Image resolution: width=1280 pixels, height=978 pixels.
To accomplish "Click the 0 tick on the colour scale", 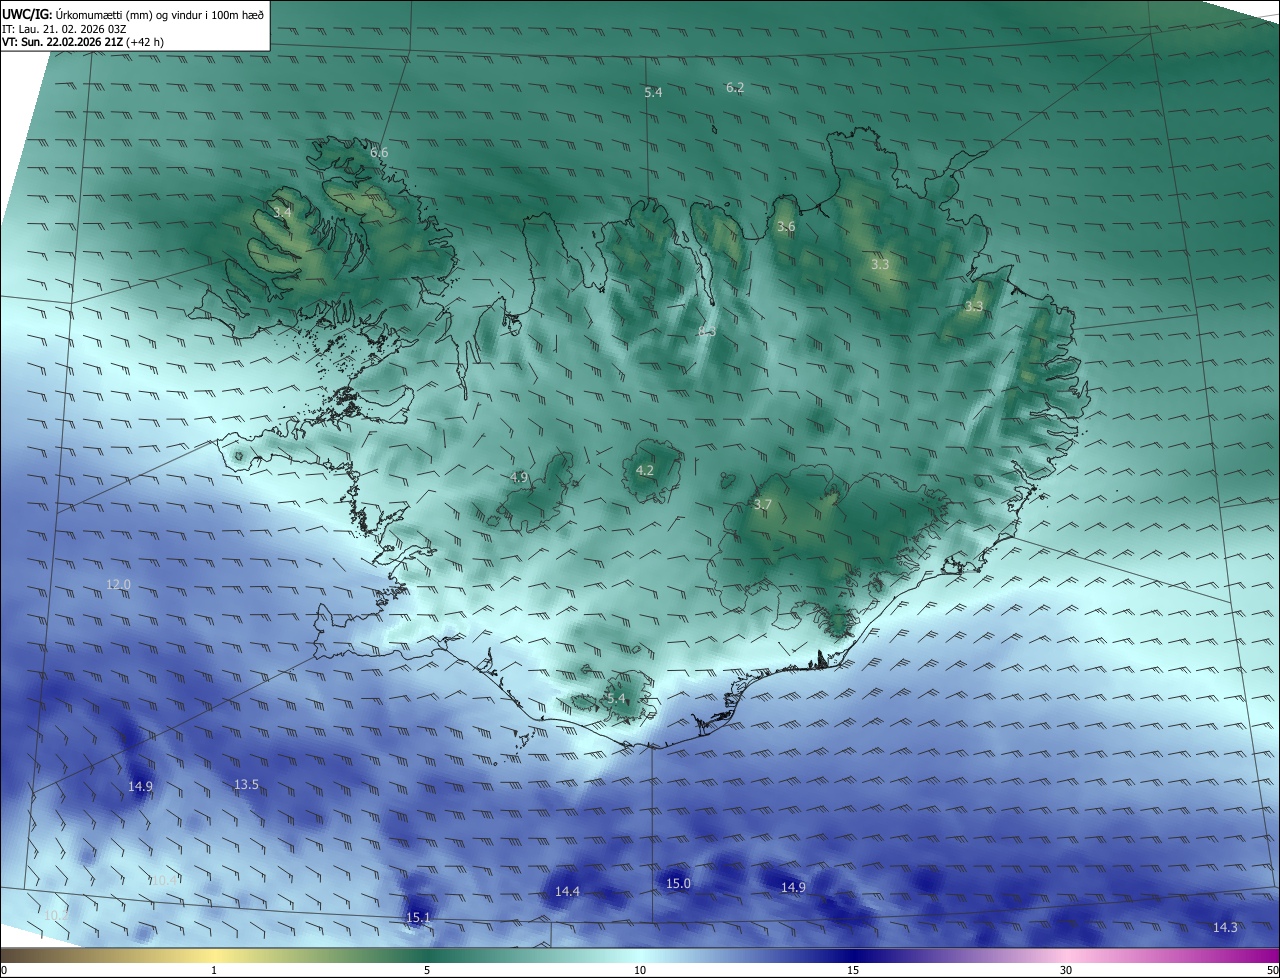I will click(x=4, y=971).
